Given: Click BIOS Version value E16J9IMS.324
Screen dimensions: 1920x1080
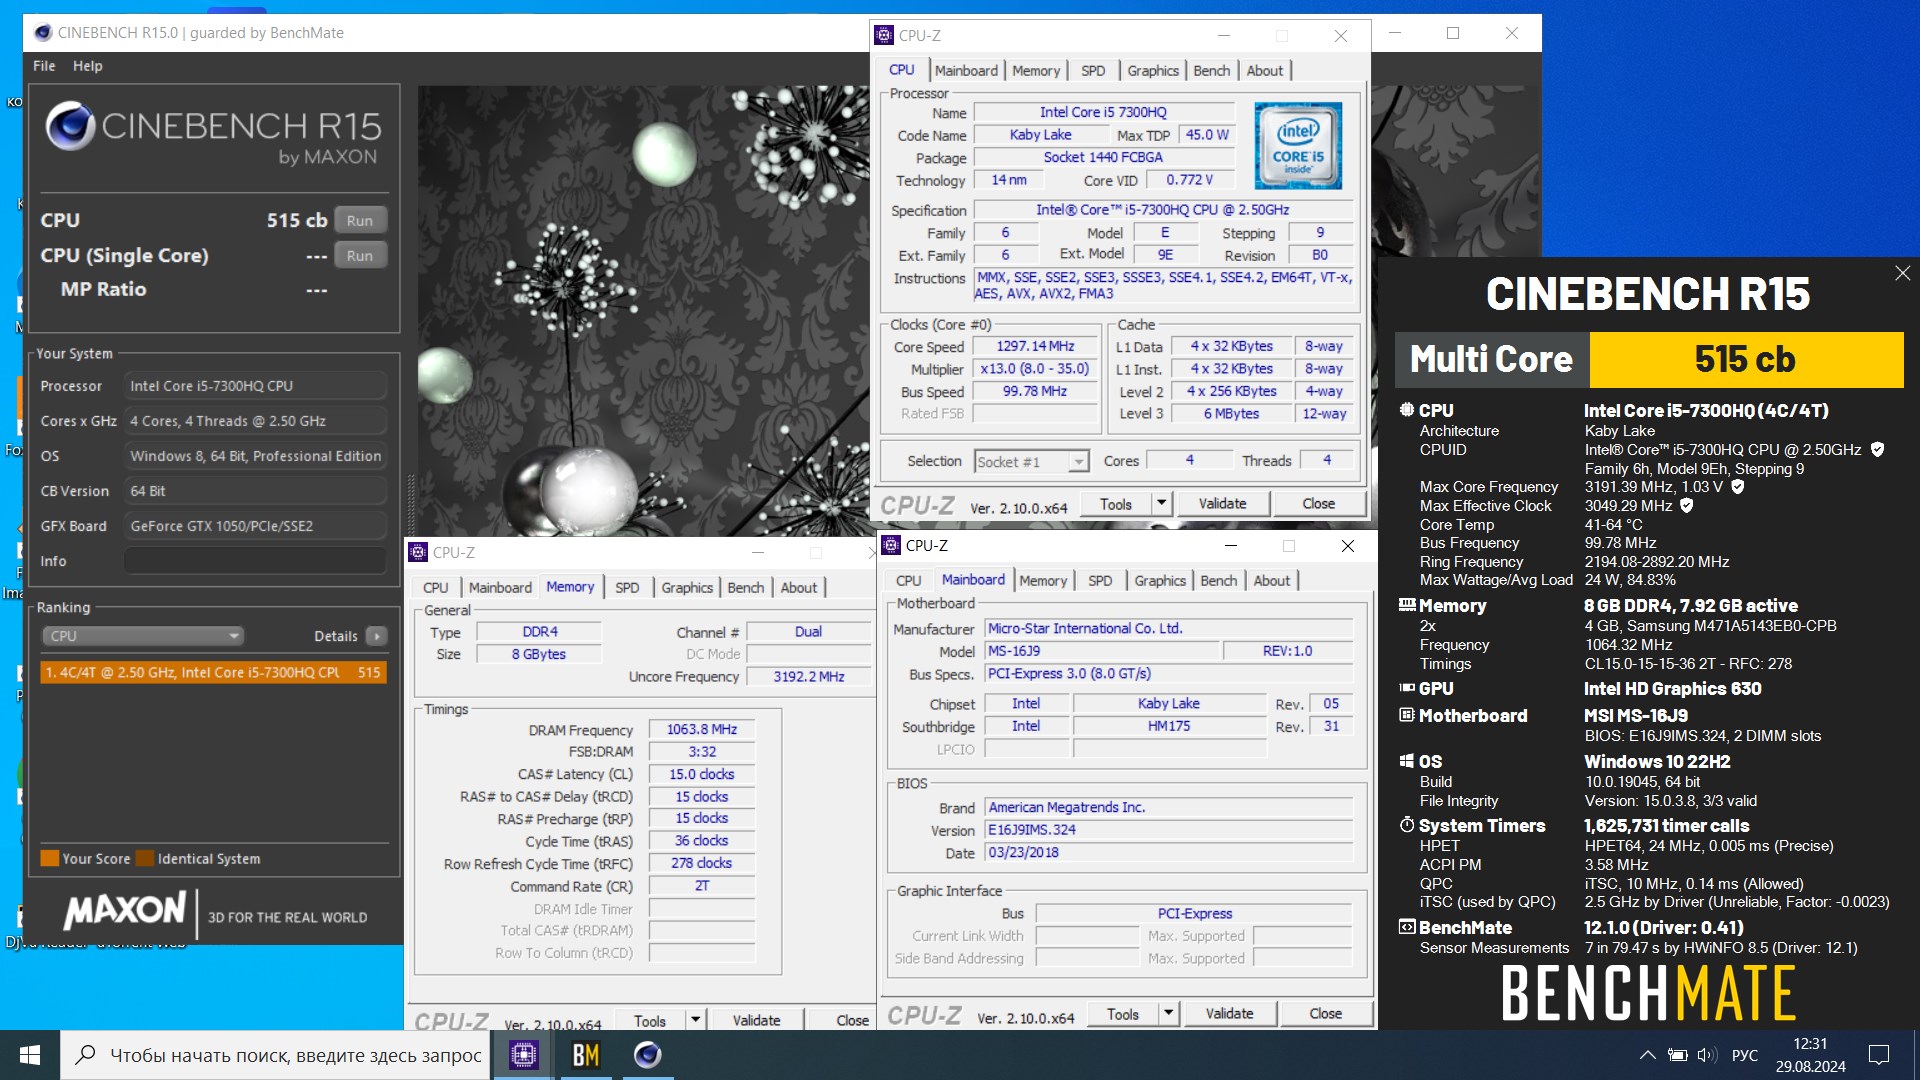Looking at the screenshot, I should pyautogui.click(x=1169, y=830).
